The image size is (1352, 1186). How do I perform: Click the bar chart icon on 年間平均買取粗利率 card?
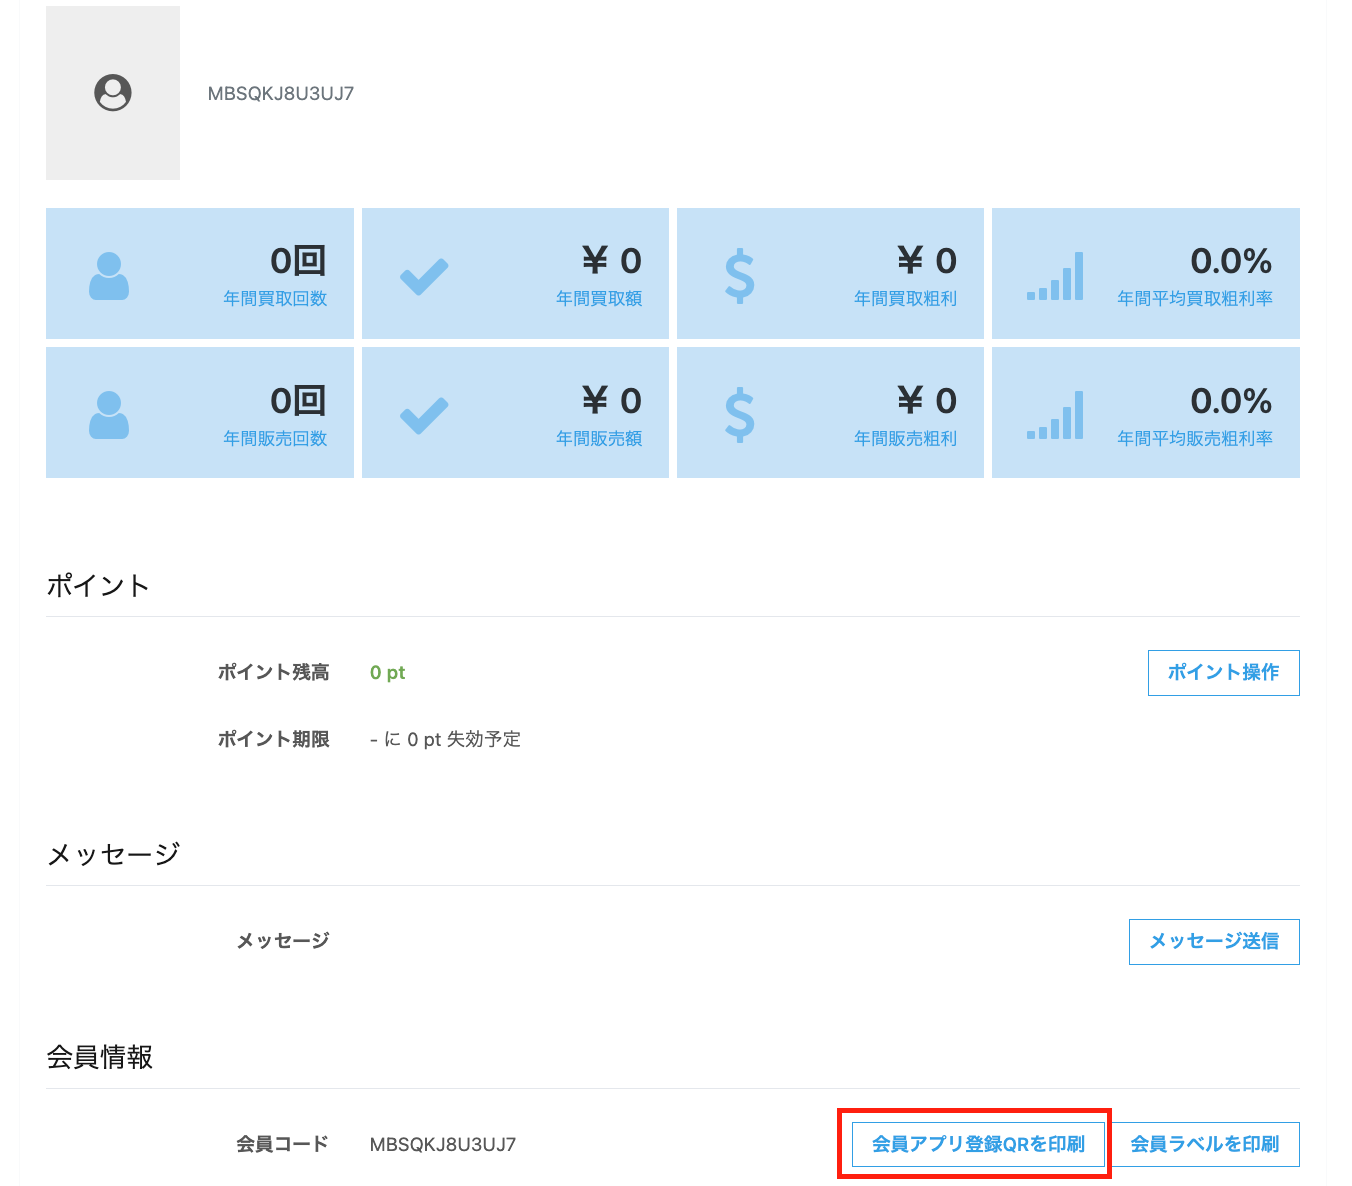1055,276
